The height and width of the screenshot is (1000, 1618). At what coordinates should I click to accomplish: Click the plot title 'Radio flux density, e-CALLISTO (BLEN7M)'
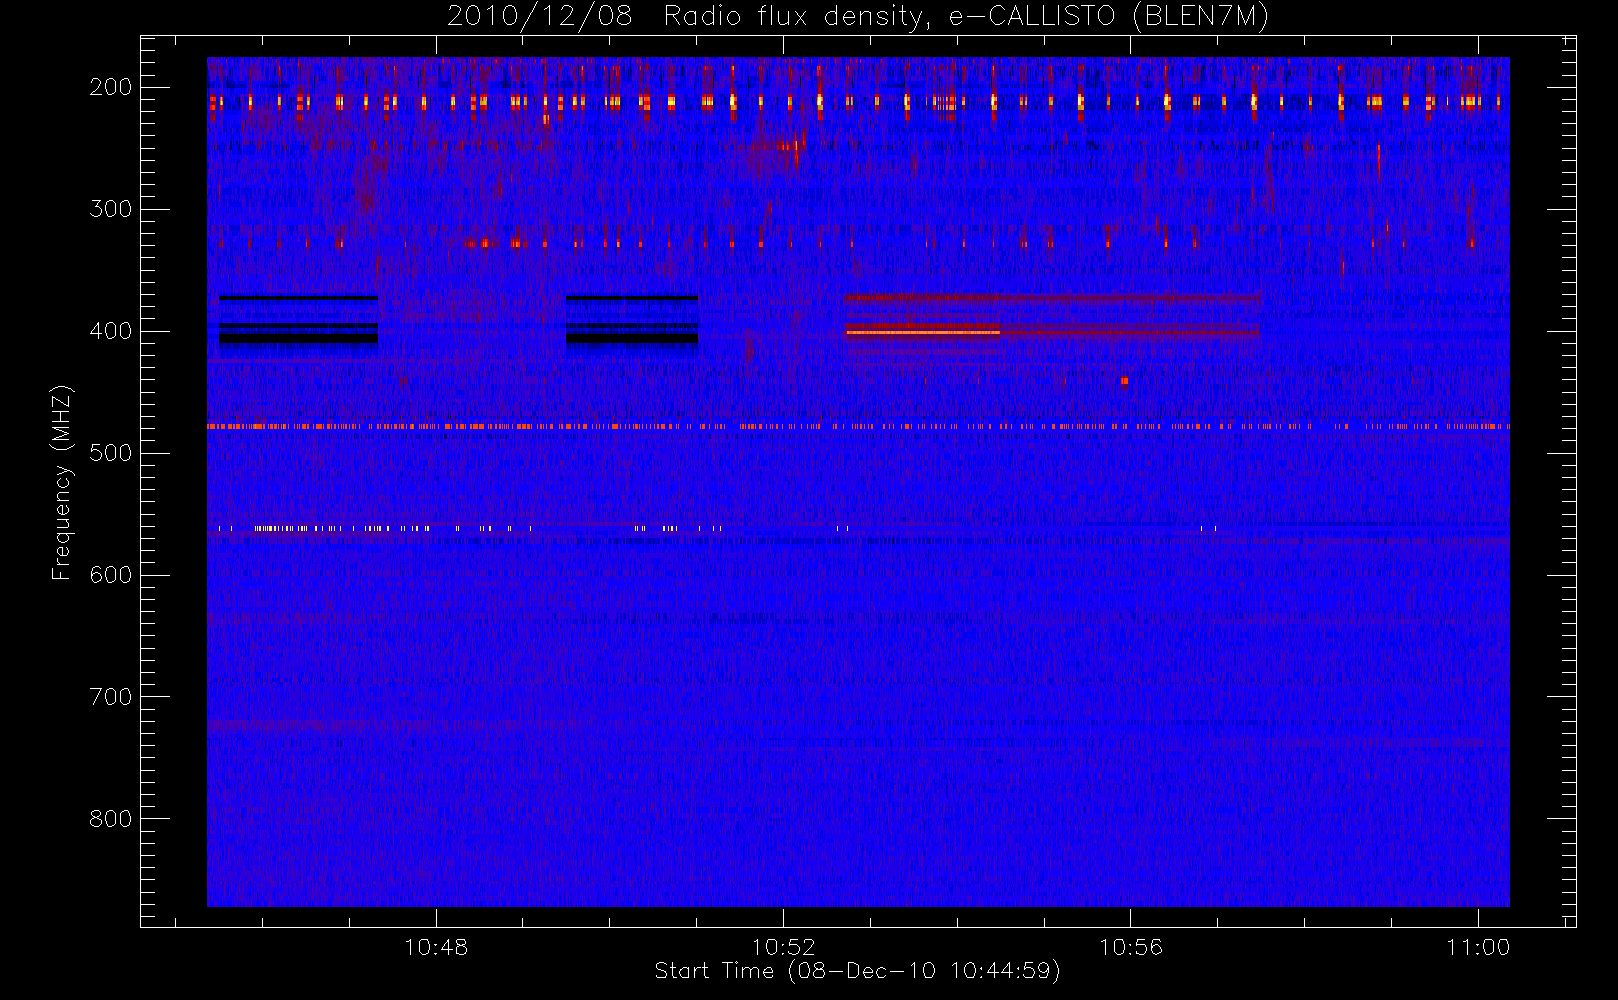pos(966,17)
